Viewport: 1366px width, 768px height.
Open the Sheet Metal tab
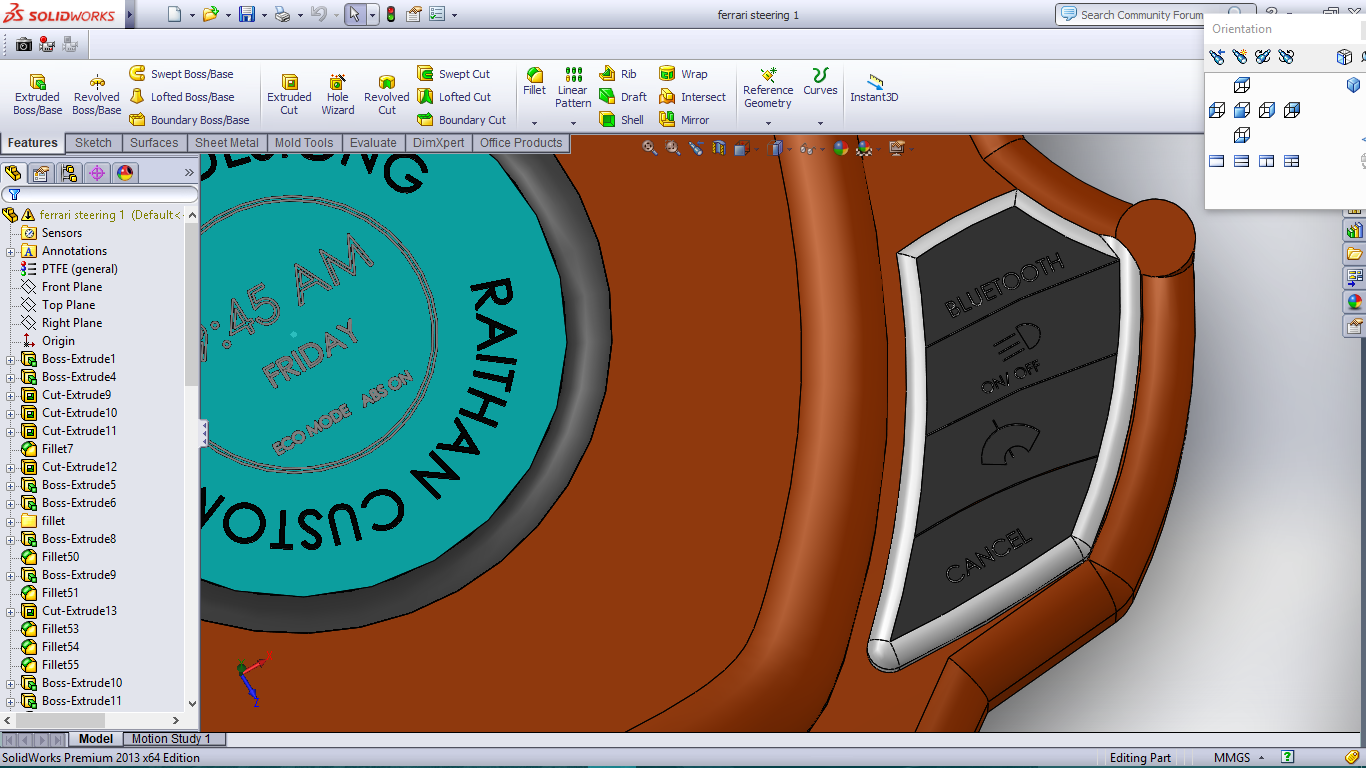pyautogui.click(x=227, y=143)
